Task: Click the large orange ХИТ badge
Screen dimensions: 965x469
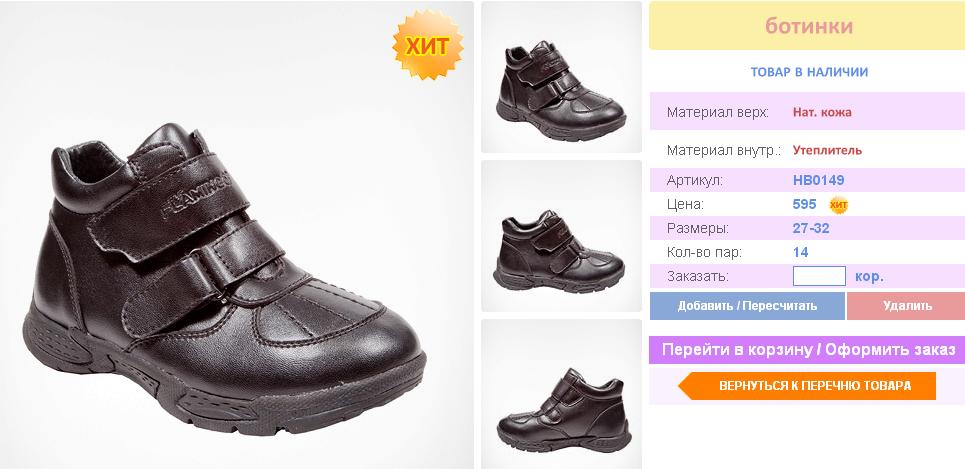Action: (428, 45)
